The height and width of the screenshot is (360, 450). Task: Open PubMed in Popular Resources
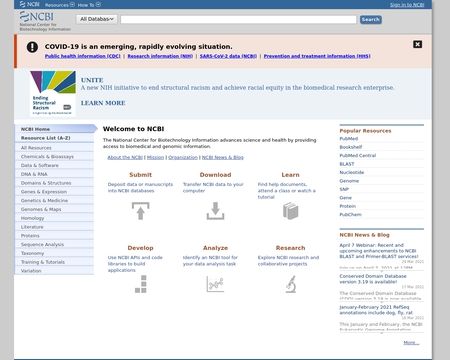[349, 139]
